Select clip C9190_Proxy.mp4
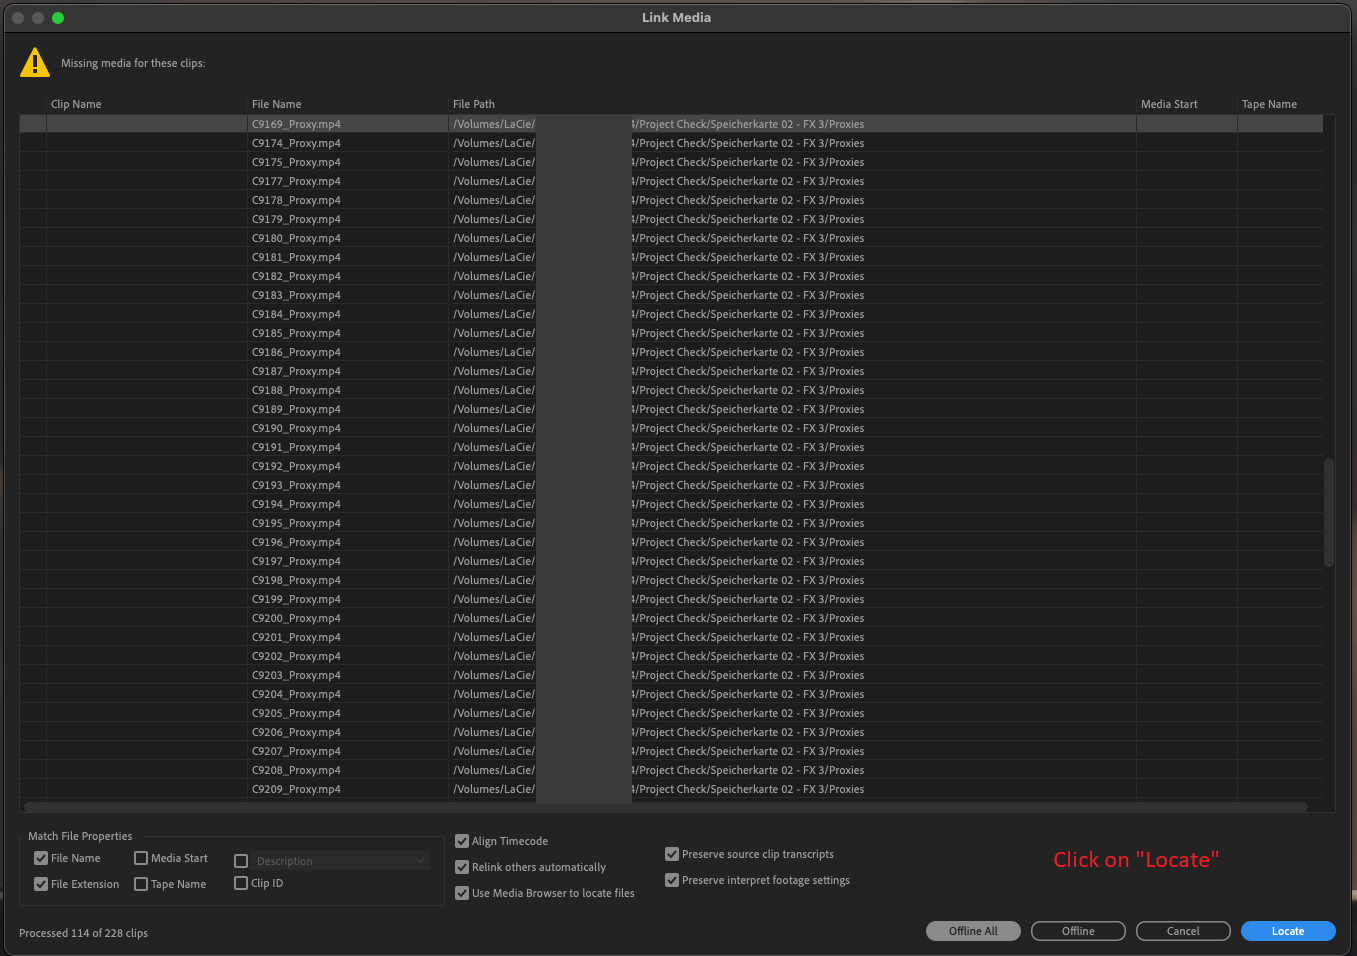 pos(671,428)
